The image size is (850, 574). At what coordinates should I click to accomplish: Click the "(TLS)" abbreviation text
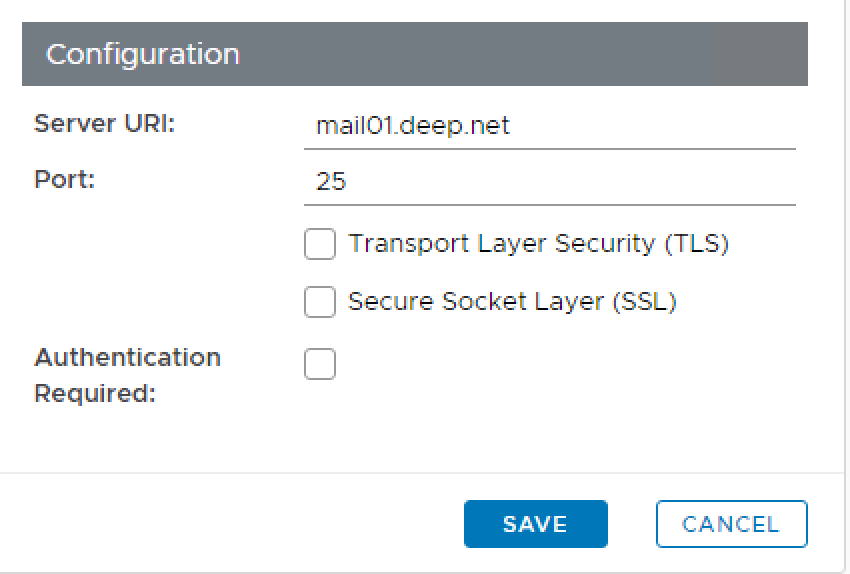pyautogui.click(x=697, y=244)
